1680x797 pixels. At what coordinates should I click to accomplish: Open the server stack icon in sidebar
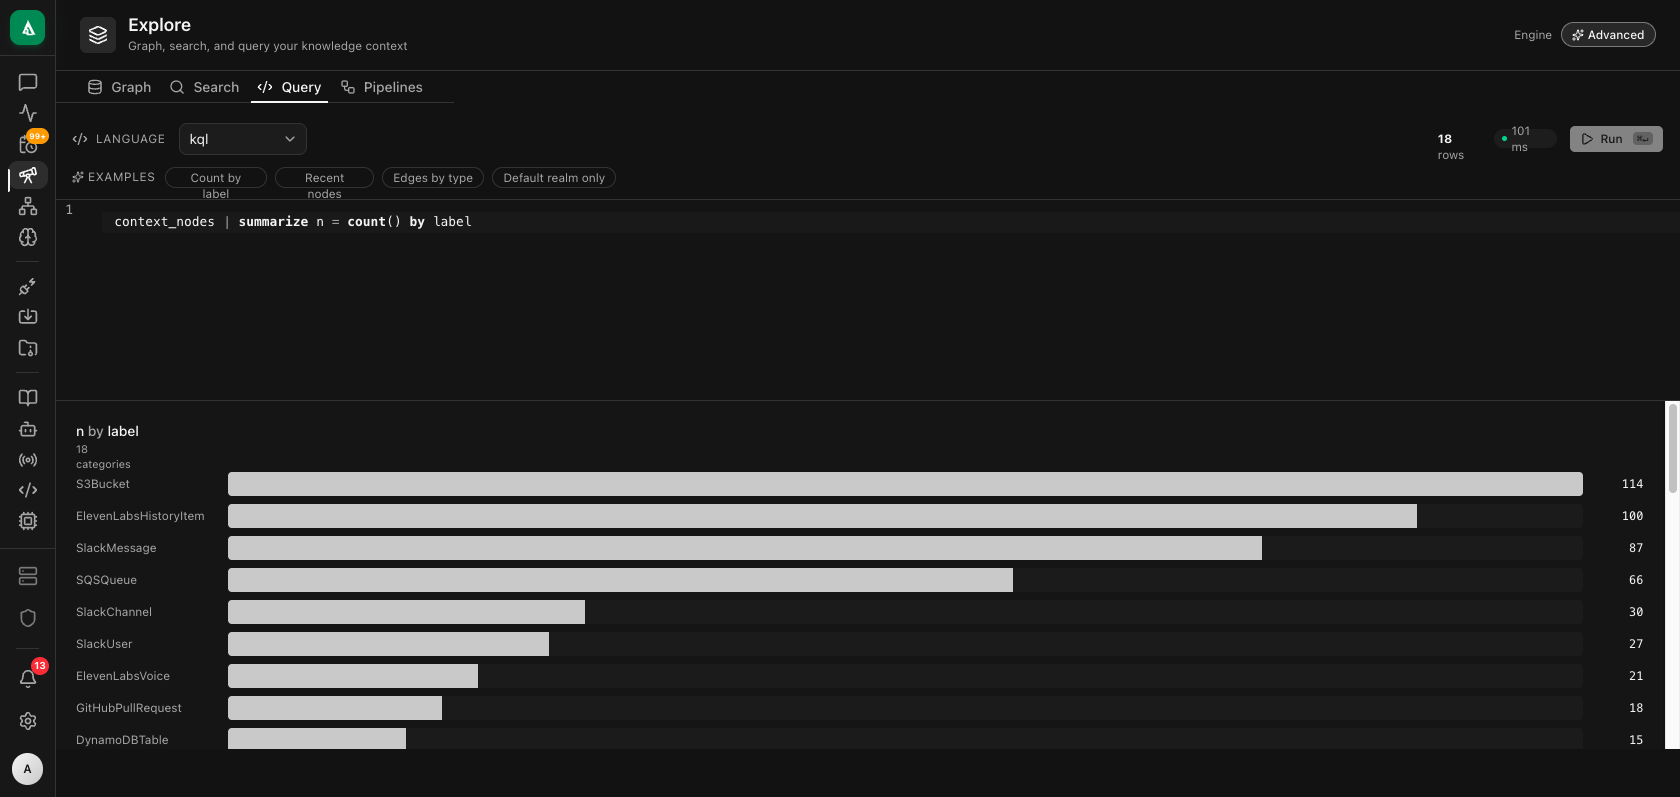coord(28,576)
